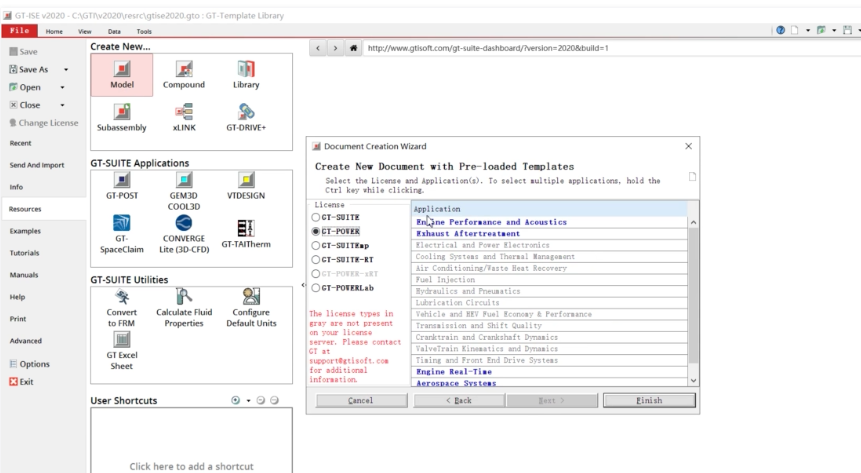
Task: Launch GT-DRIVE+
Action: [246, 118]
